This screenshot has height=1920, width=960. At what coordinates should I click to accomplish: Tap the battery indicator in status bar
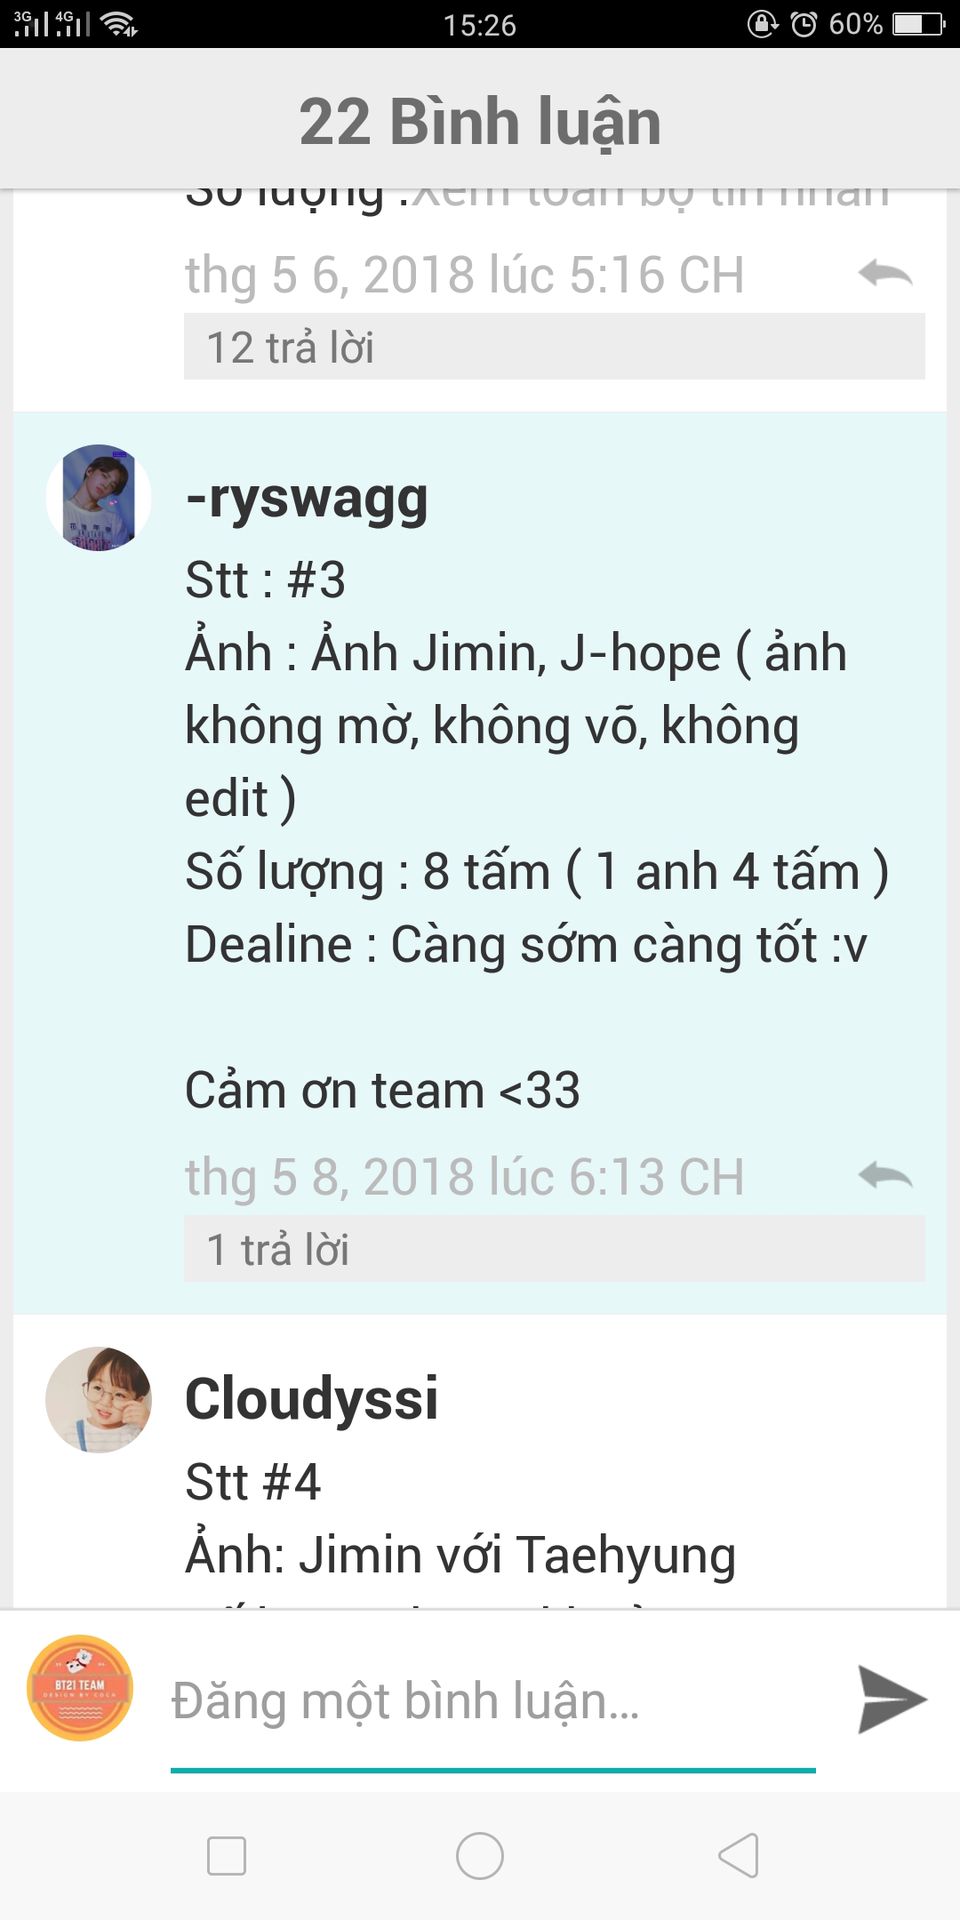tap(918, 23)
